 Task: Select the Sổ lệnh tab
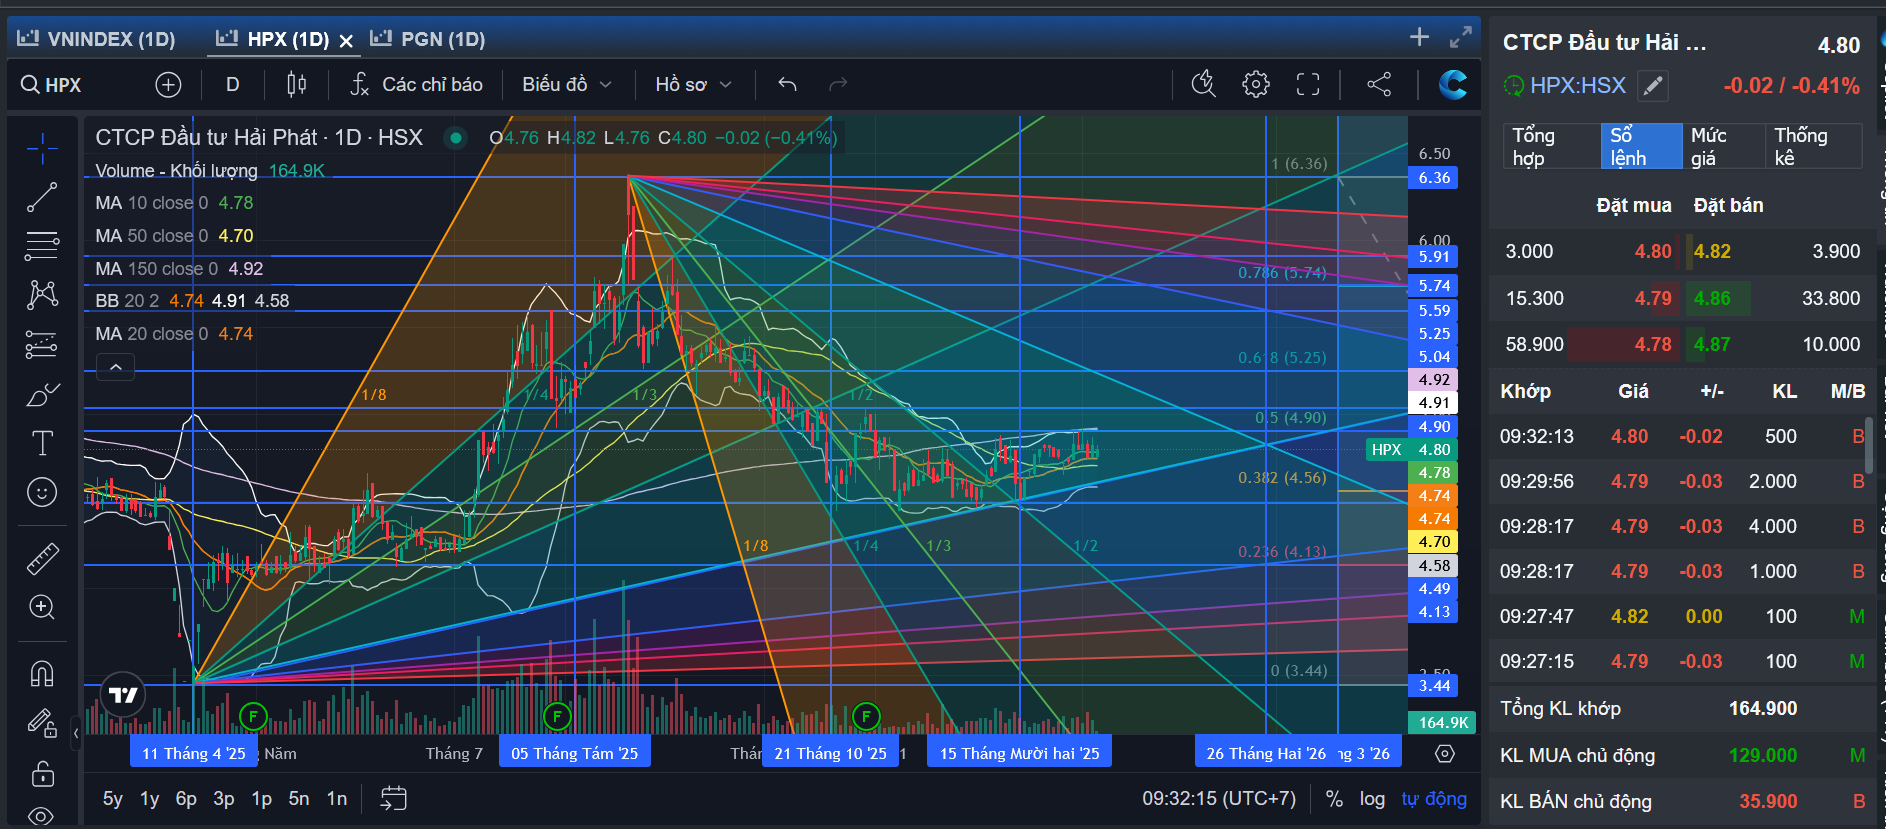(x=1641, y=146)
